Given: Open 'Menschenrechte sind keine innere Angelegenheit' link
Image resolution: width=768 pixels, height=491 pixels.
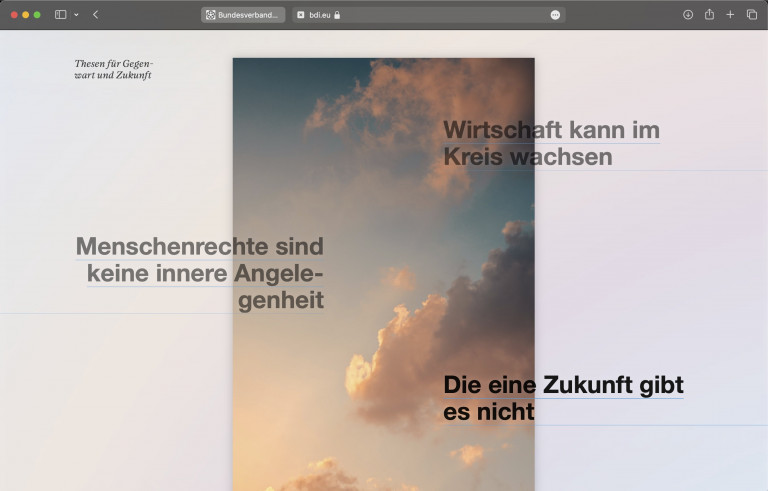Looking at the screenshot, I should (200, 272).
